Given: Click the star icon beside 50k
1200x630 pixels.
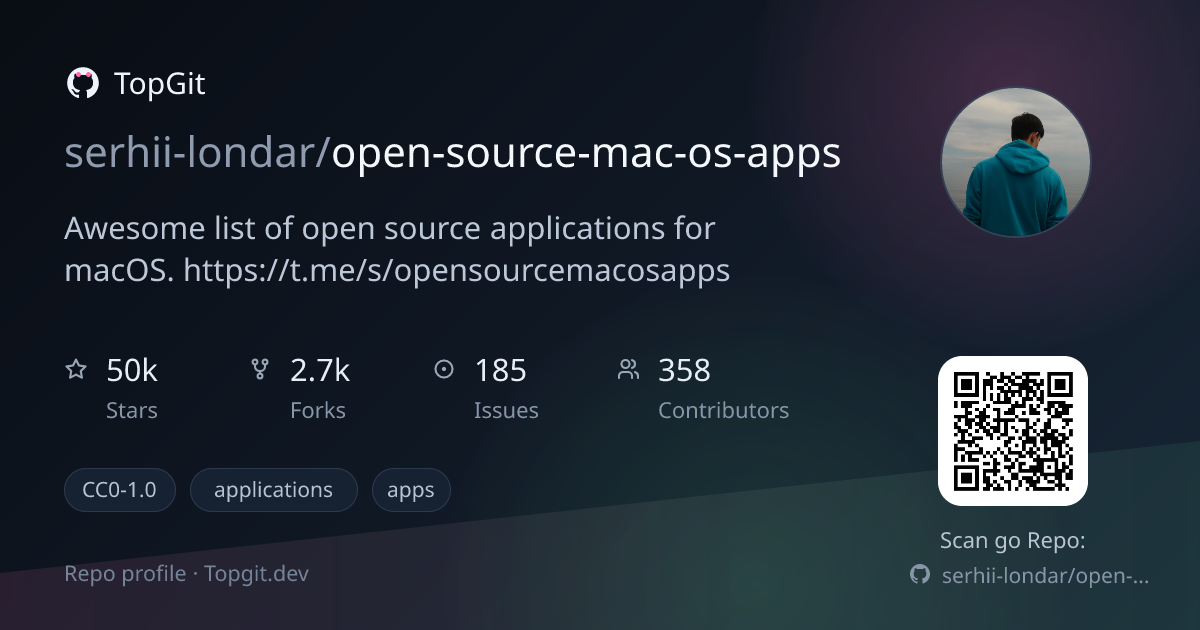Looking at the screenshot, I should point(75,370).
